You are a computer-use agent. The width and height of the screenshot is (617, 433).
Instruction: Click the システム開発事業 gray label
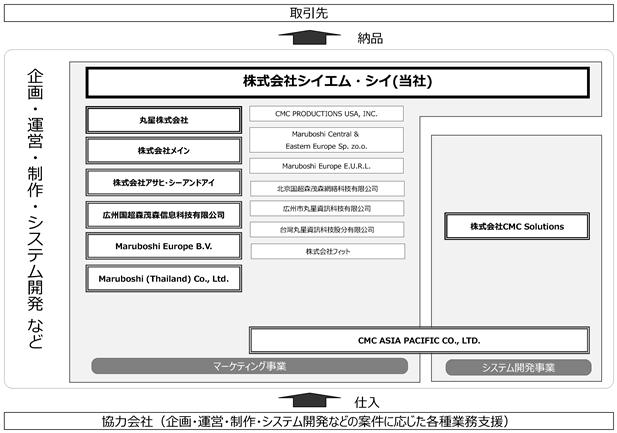518,368
